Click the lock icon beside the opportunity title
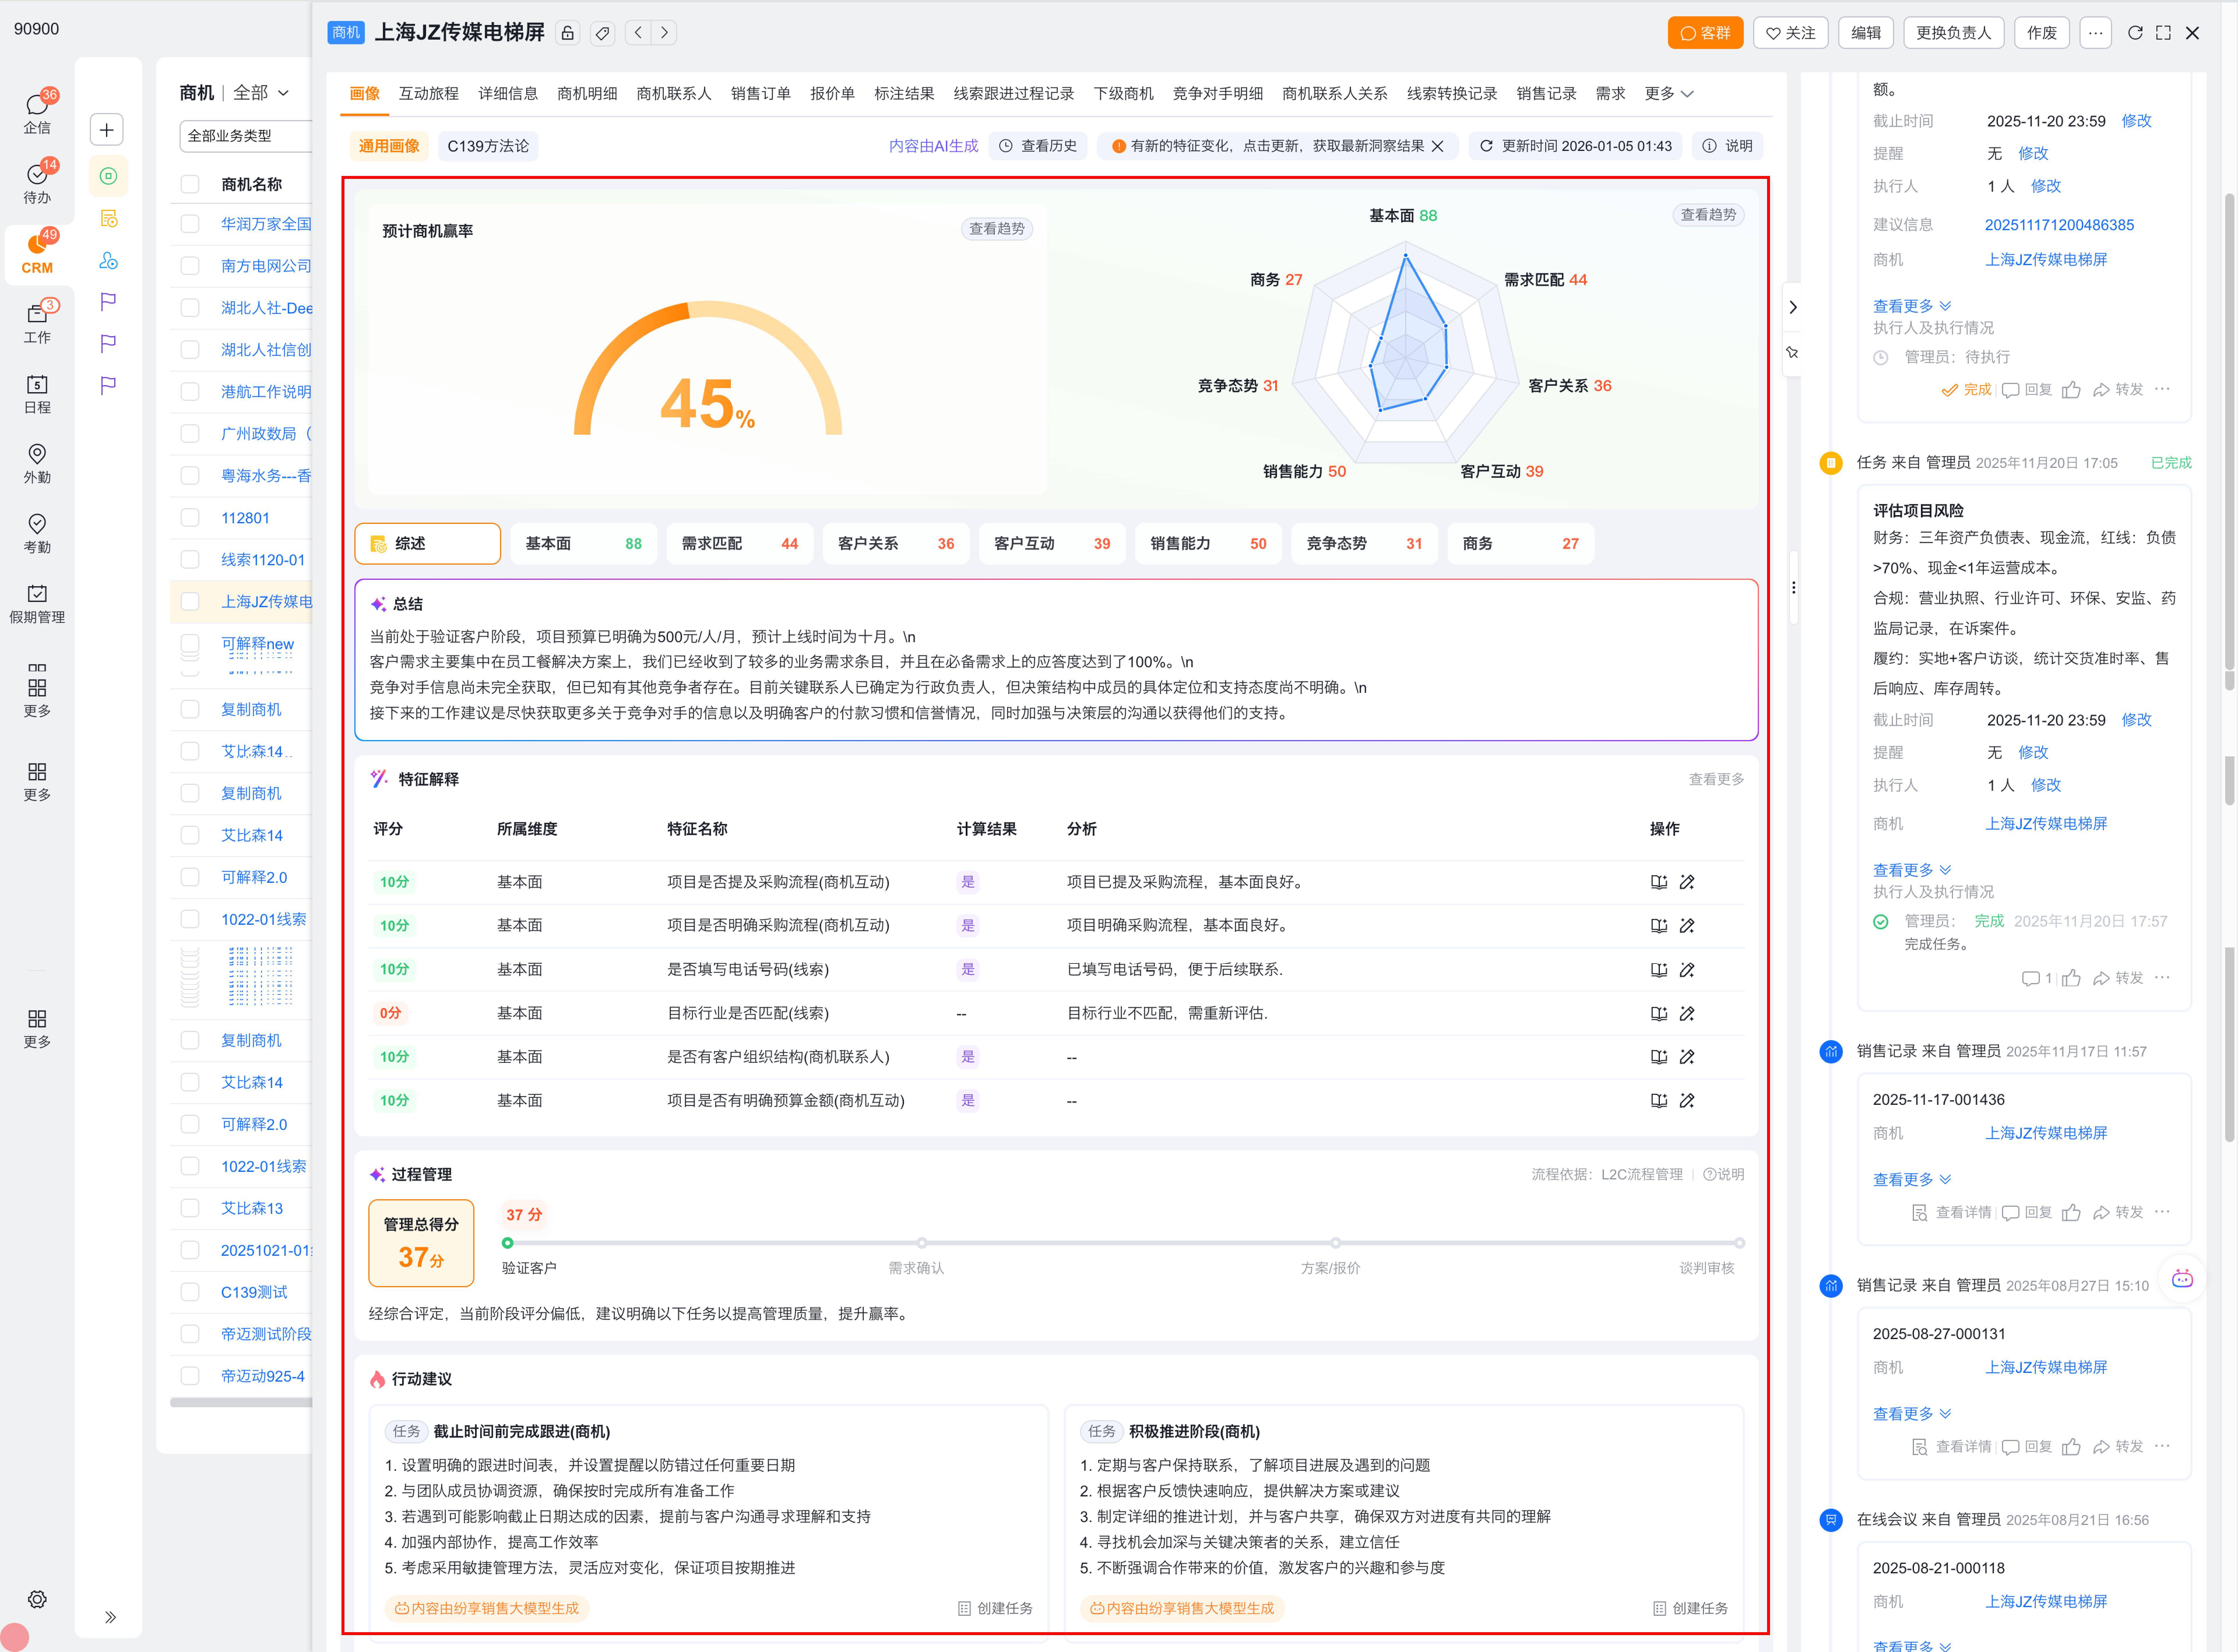 (567, 33)
